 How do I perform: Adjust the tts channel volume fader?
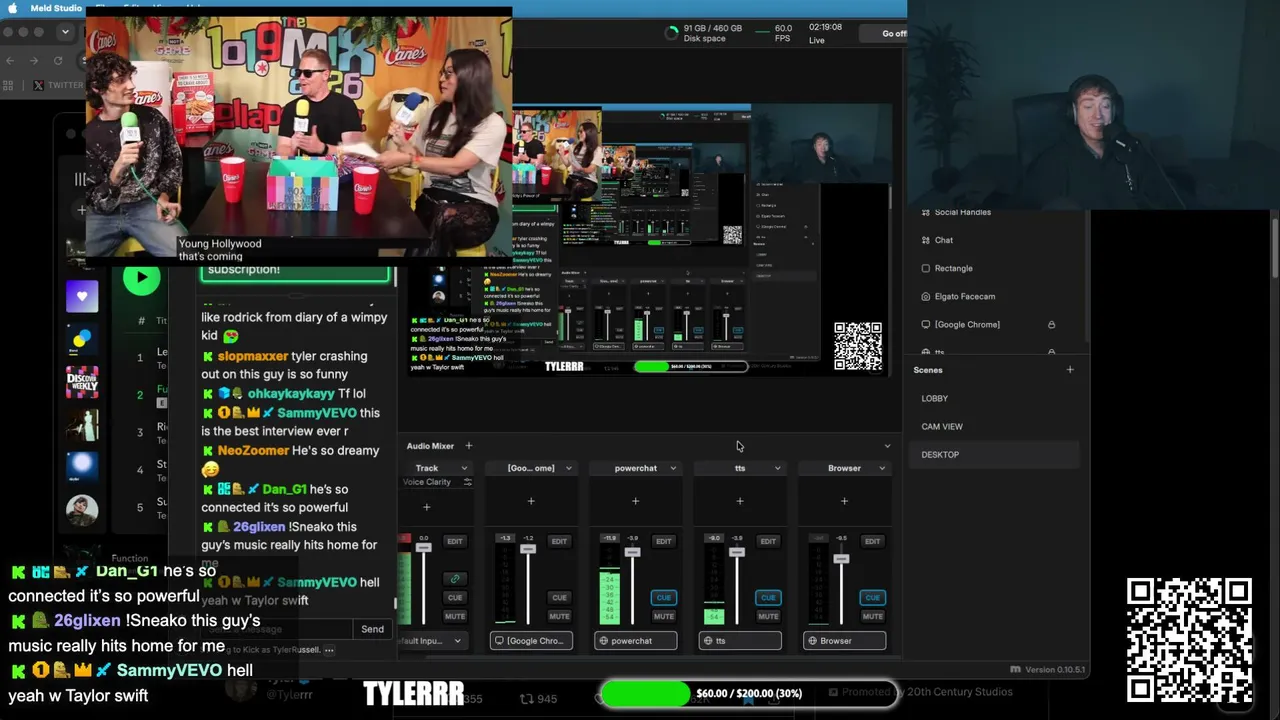pos(737,552)
